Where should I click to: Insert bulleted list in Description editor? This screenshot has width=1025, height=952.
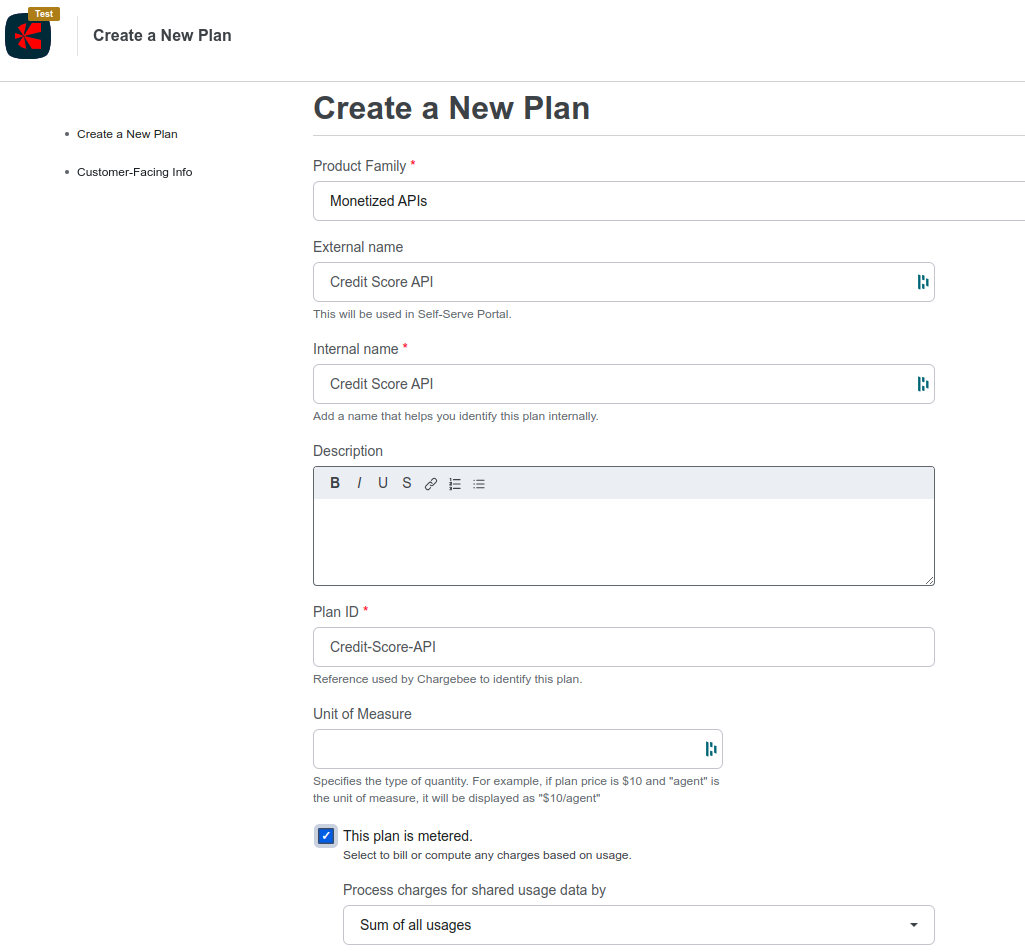479,484
